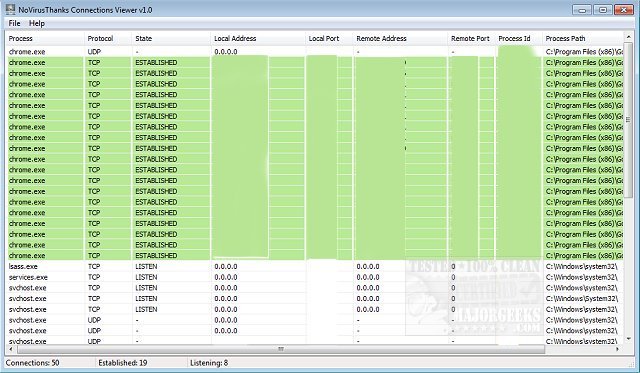Open the Help menu
The height and width of the screenshot is (373, 640).
[x=37, y=23]
